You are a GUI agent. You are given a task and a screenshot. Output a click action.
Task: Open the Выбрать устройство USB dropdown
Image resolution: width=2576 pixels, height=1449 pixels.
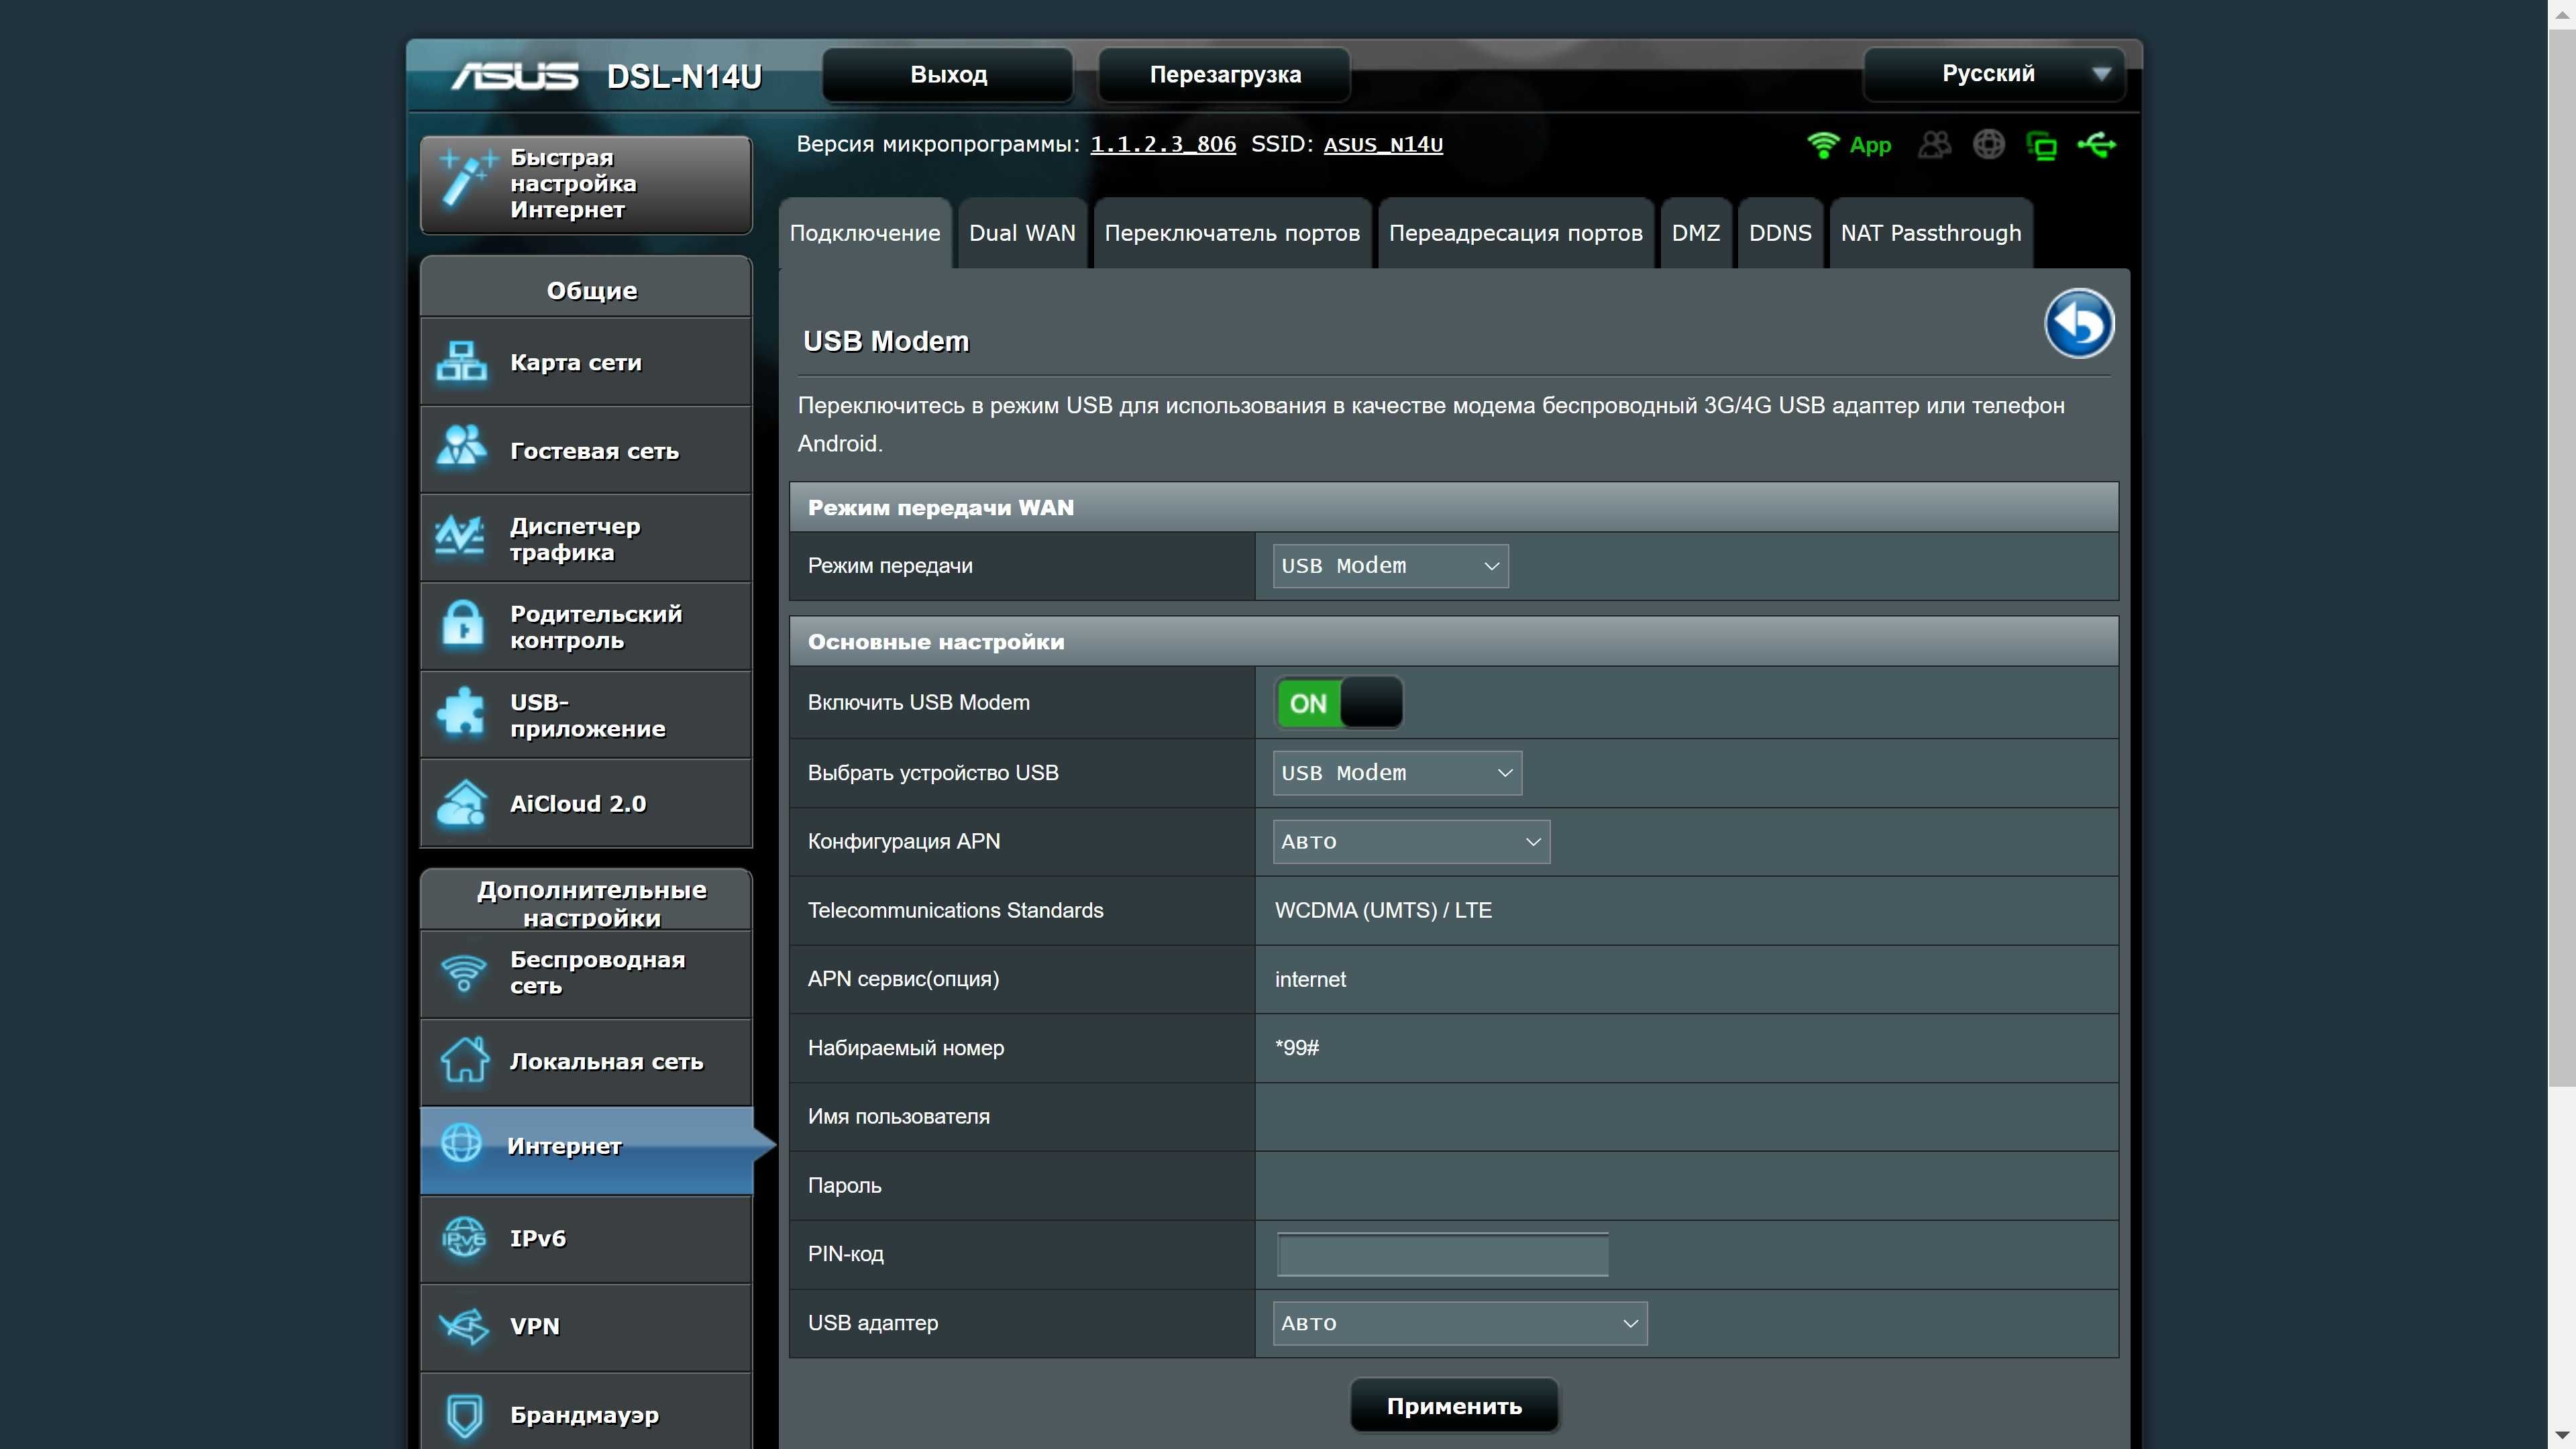coord(1397,773)
